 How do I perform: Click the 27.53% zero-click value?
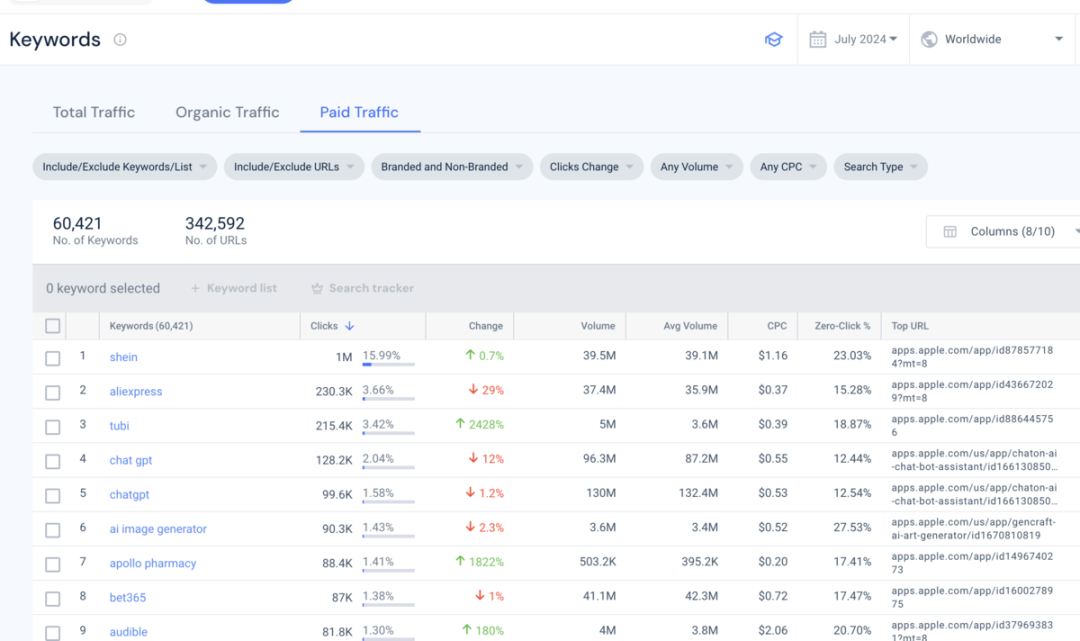pos(852,527)
